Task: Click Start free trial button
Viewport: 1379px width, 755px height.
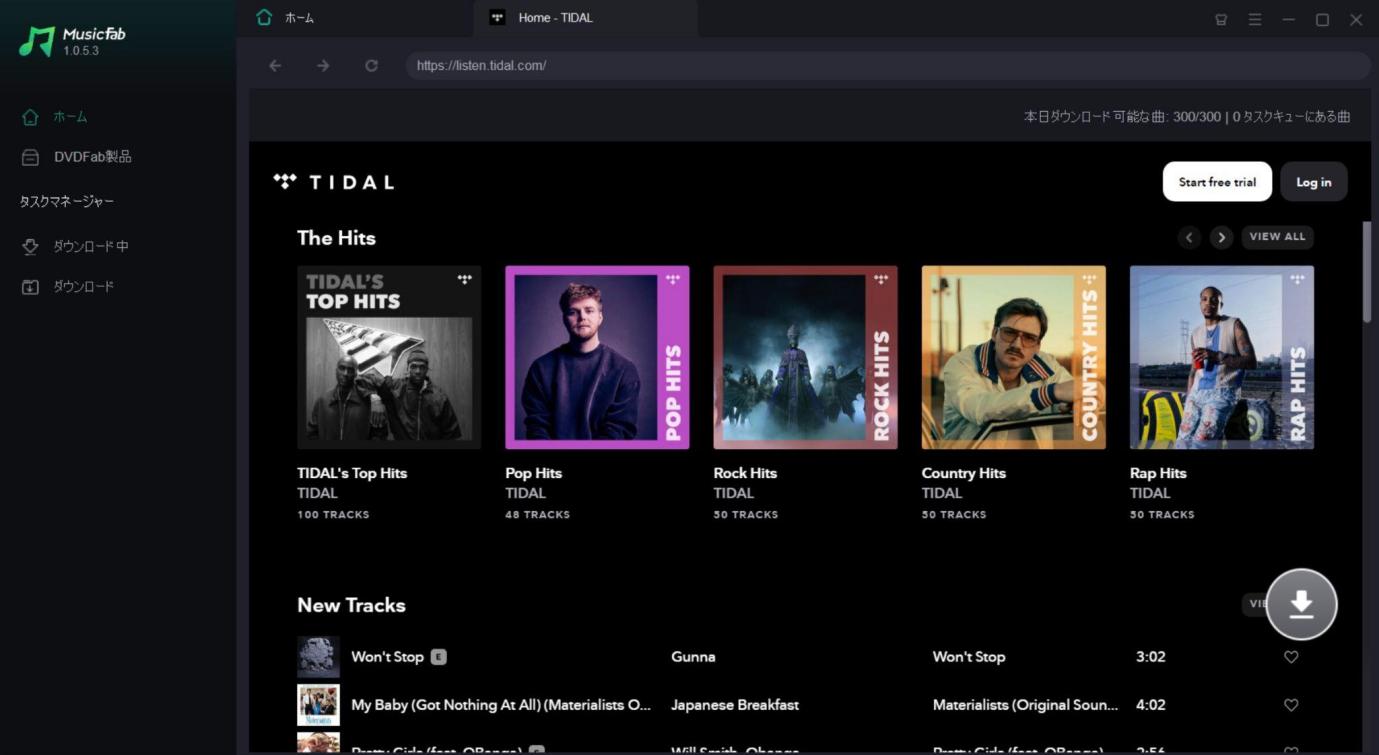Action: click(x=1217, y=182)
